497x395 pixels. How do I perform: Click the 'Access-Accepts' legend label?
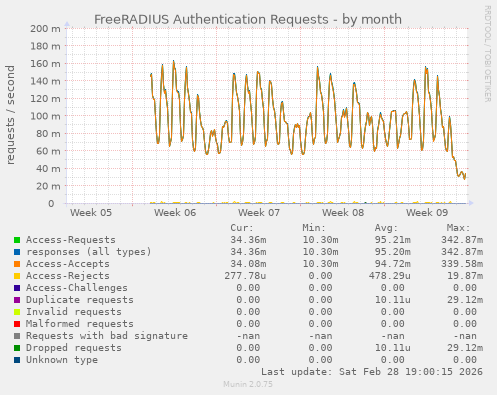click(68, 264)
